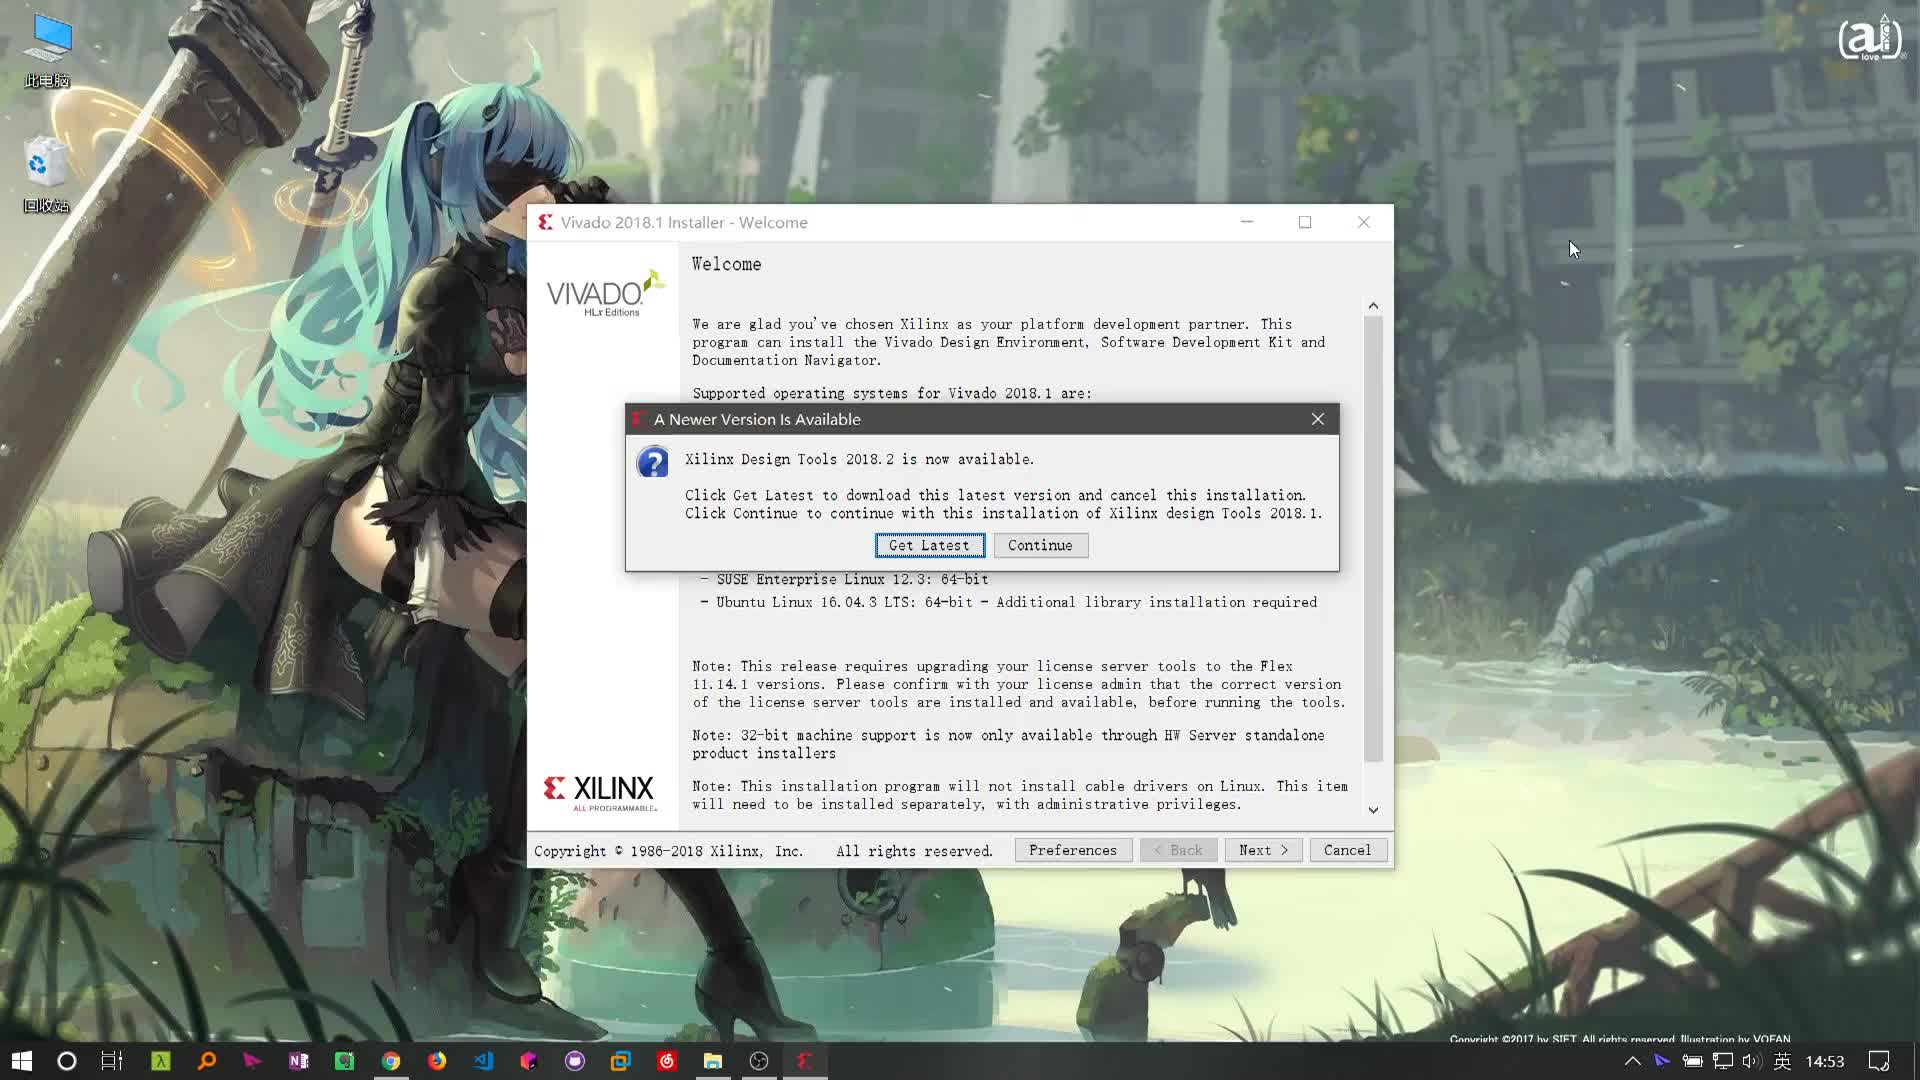Click Xilinx installer taskbar icon

coord(805,1061)
